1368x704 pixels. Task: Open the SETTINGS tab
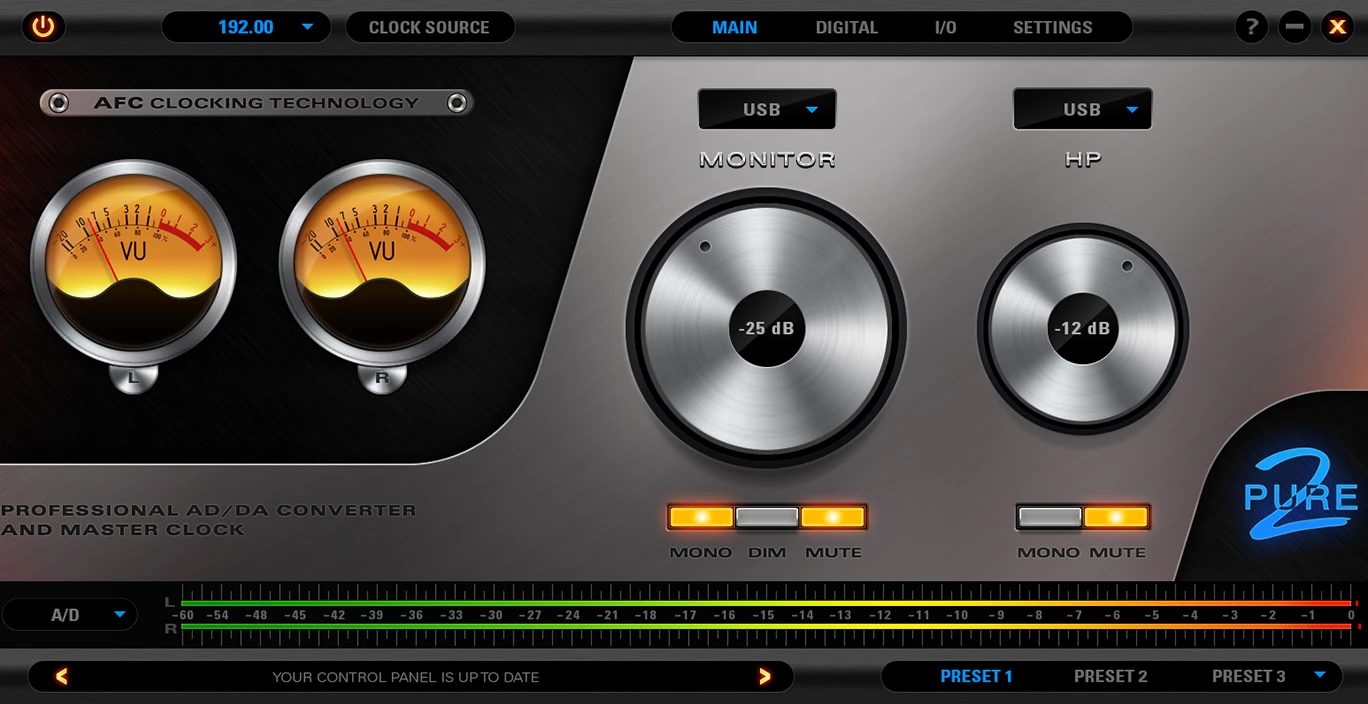[x=1052, y=27]
